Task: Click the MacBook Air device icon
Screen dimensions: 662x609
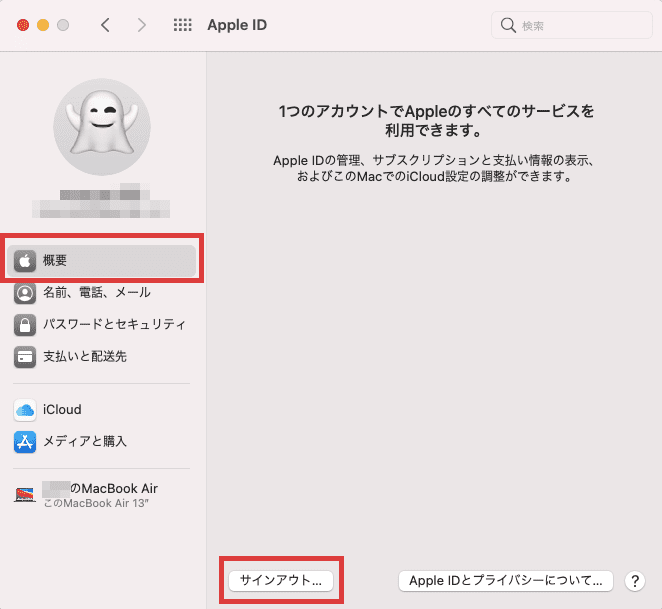Action: coord(25,495)
